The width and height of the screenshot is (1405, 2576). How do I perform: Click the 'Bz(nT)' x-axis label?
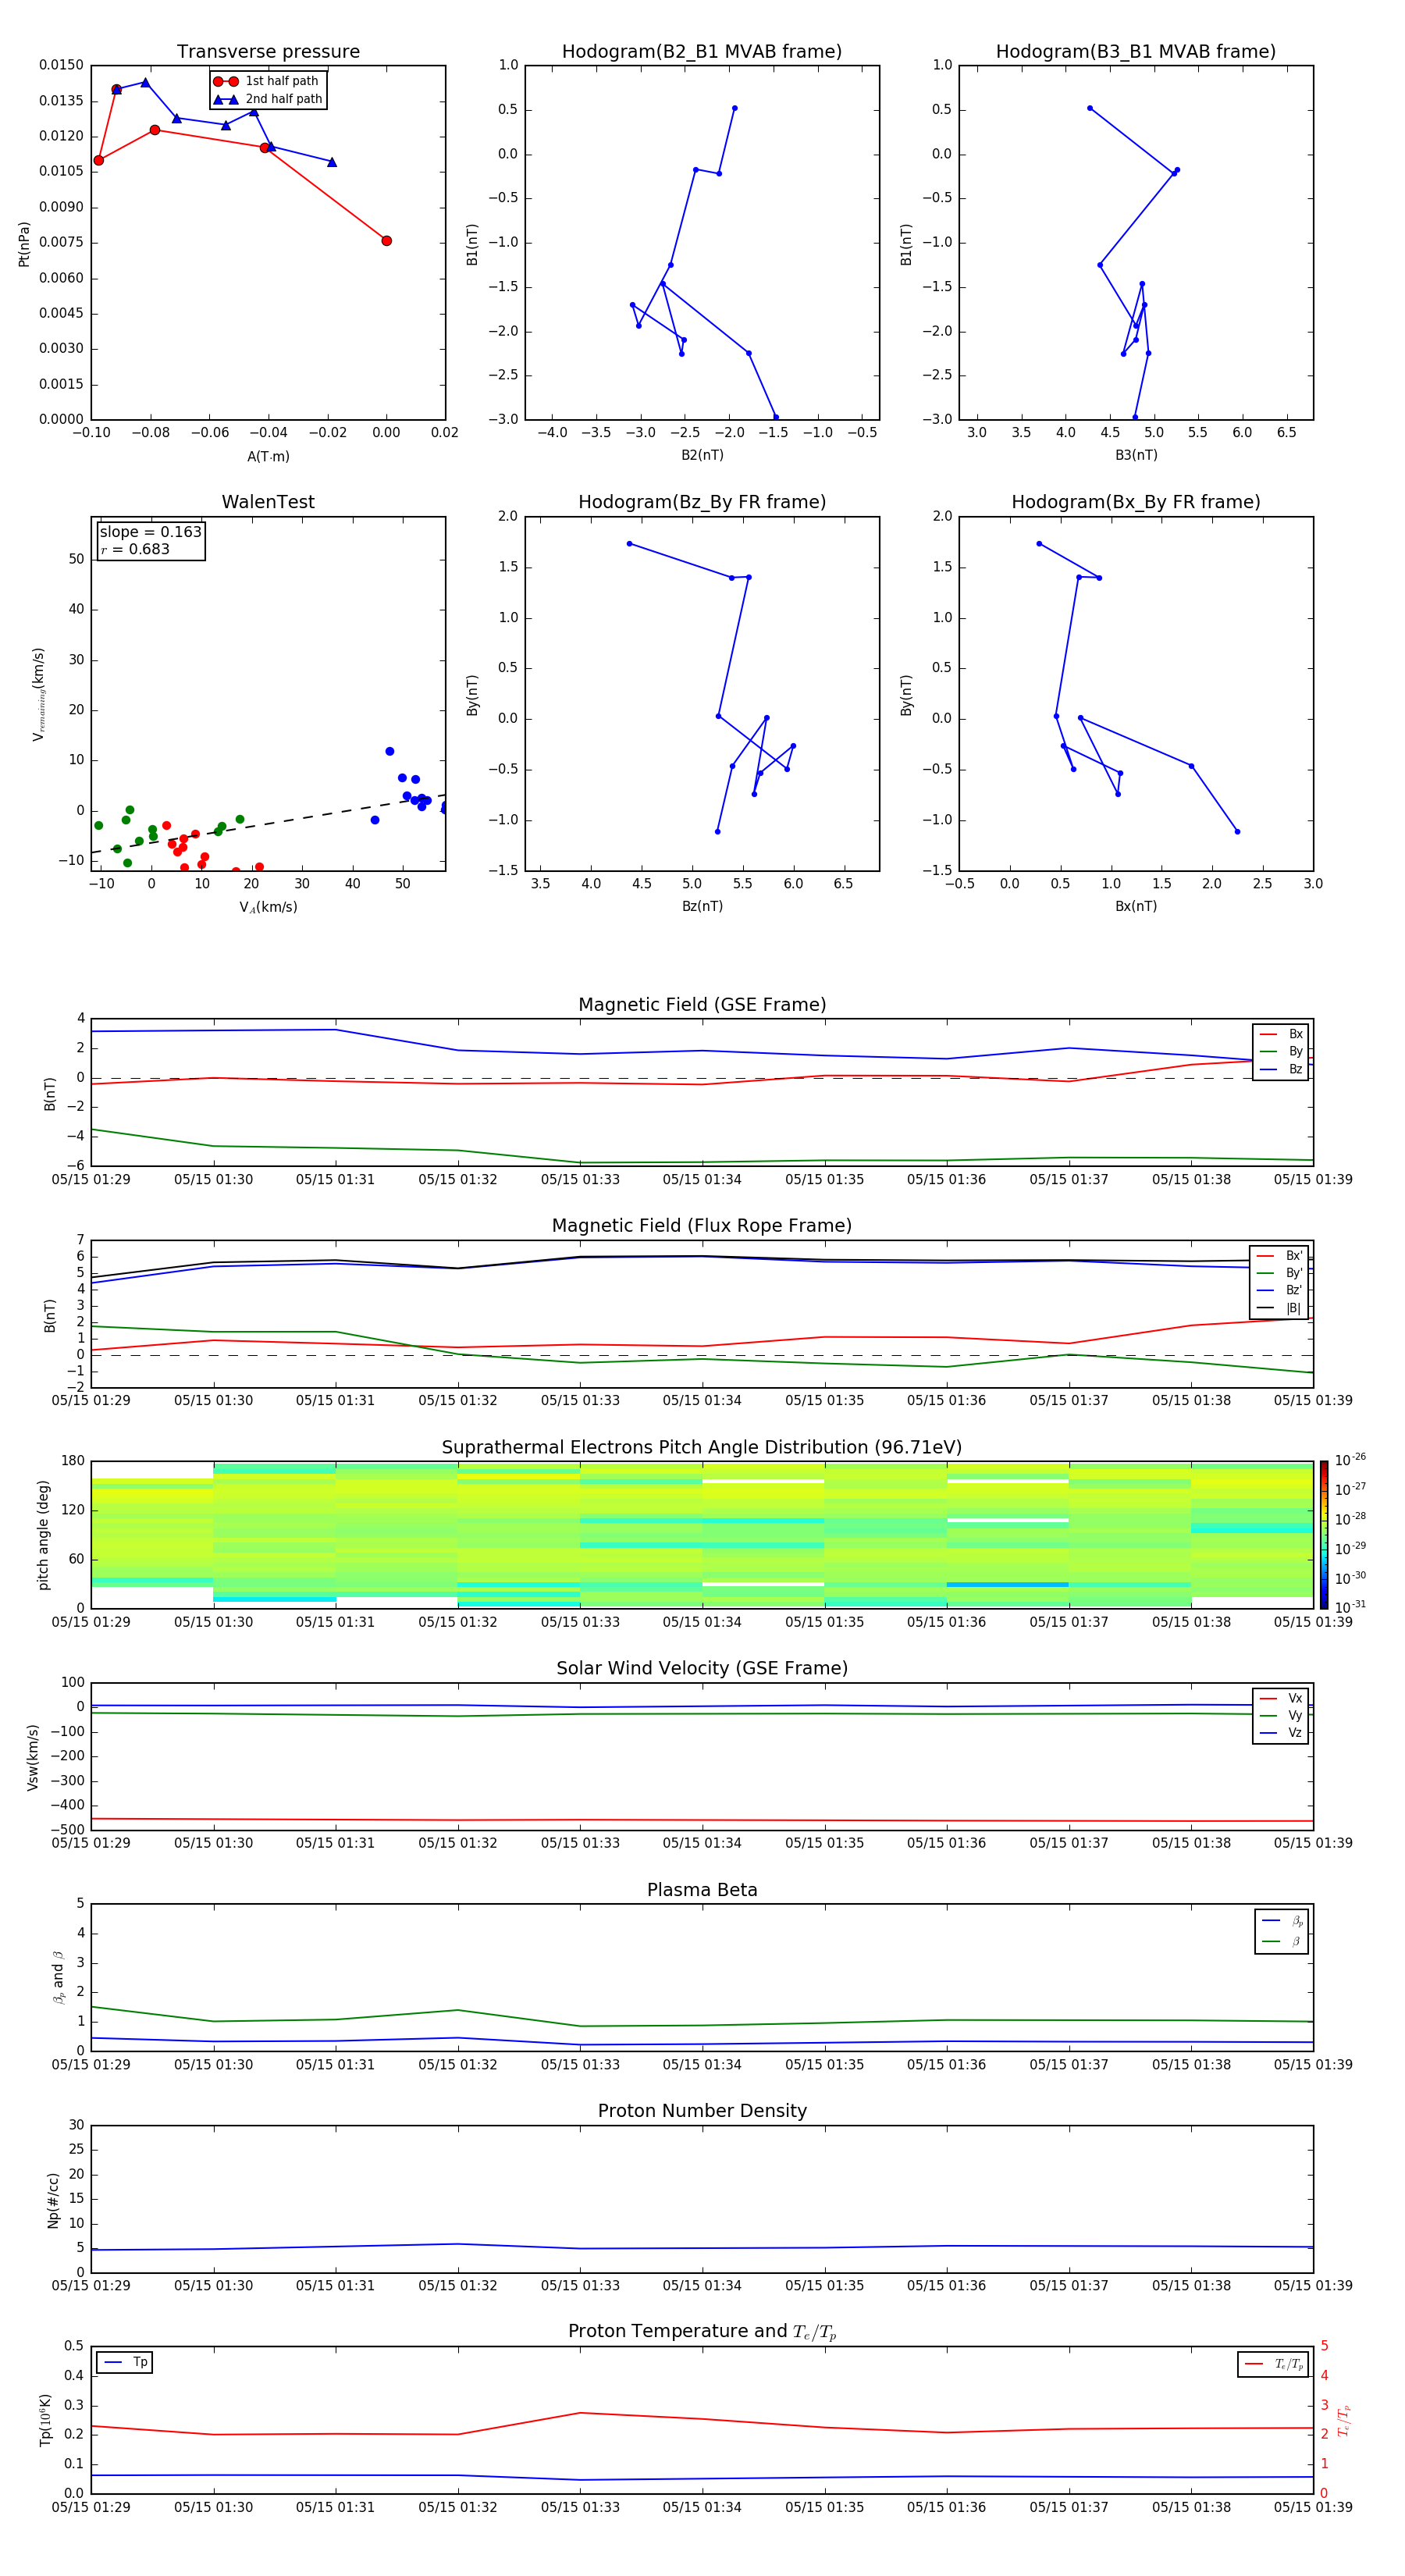click(702, 907)
